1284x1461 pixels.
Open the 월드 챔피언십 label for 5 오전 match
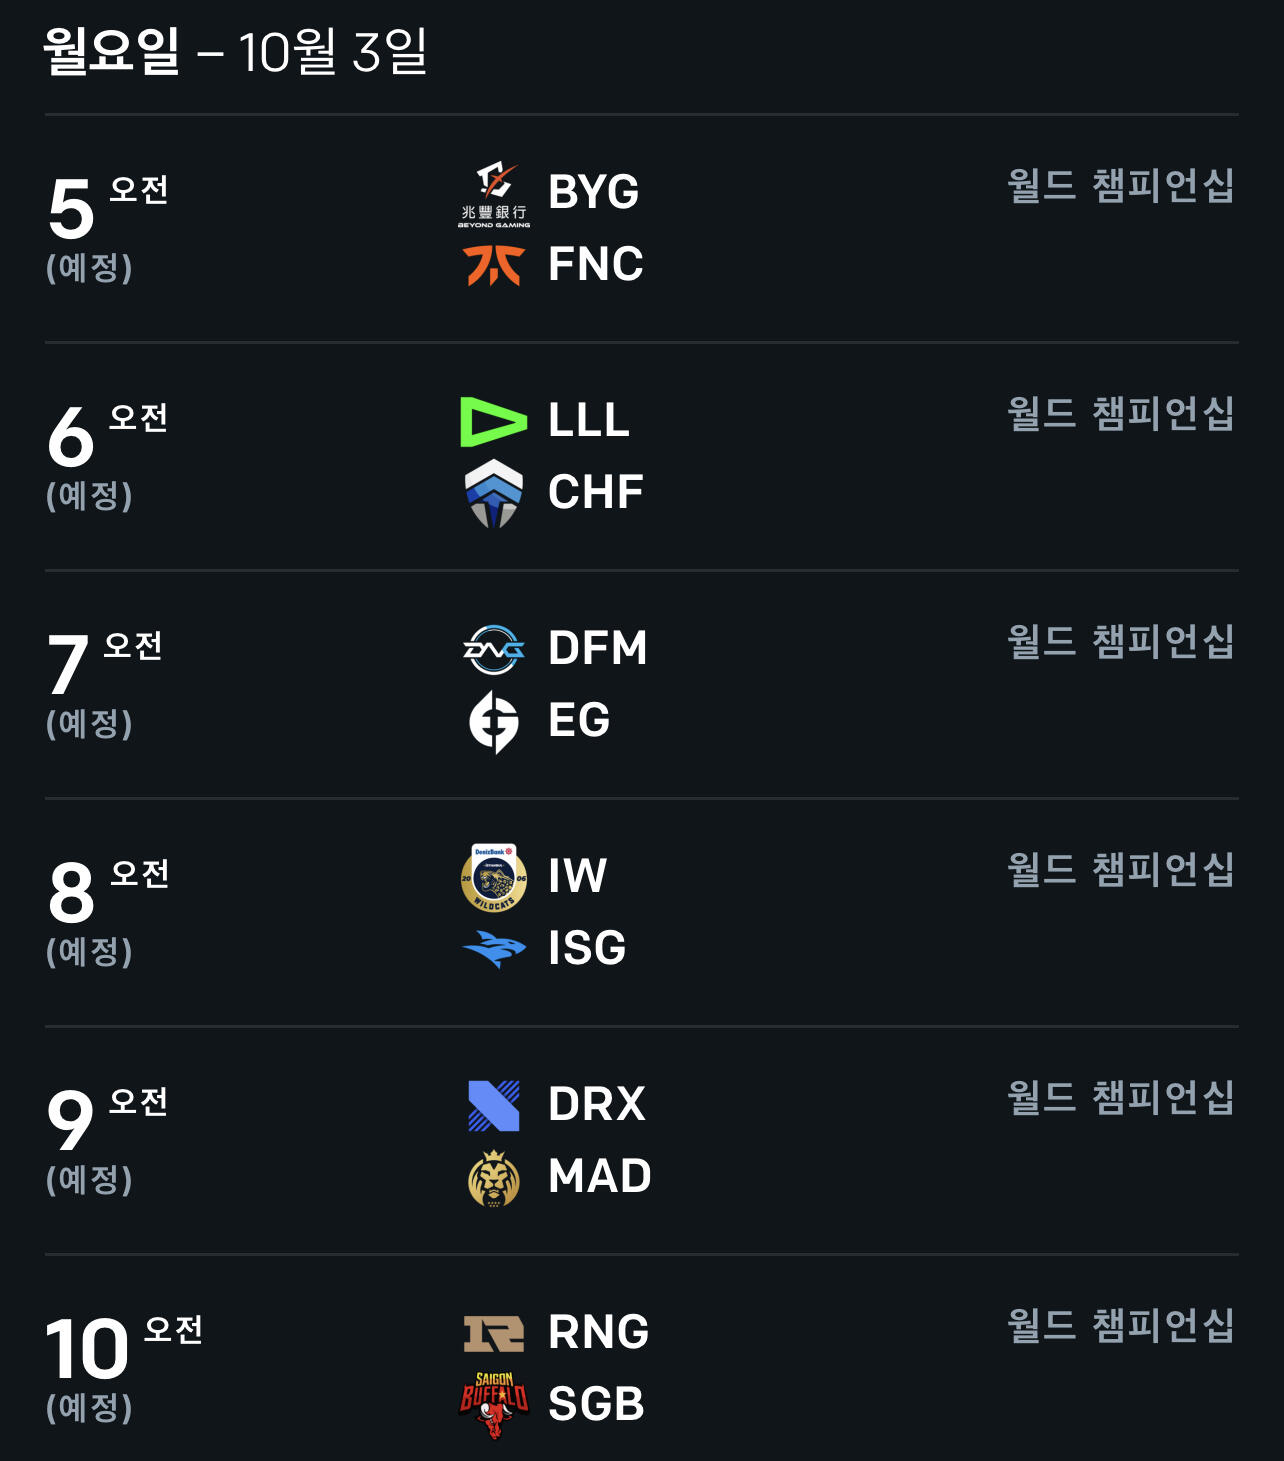[1121, 186]
